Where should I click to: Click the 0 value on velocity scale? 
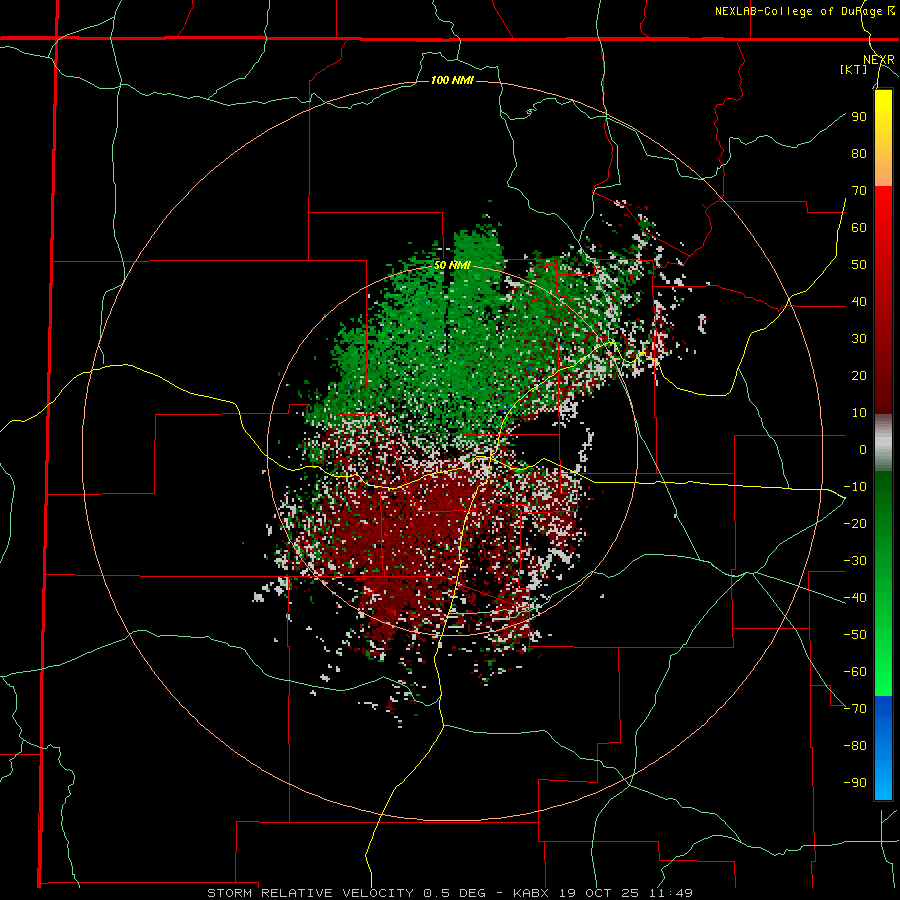pos(863,449)
